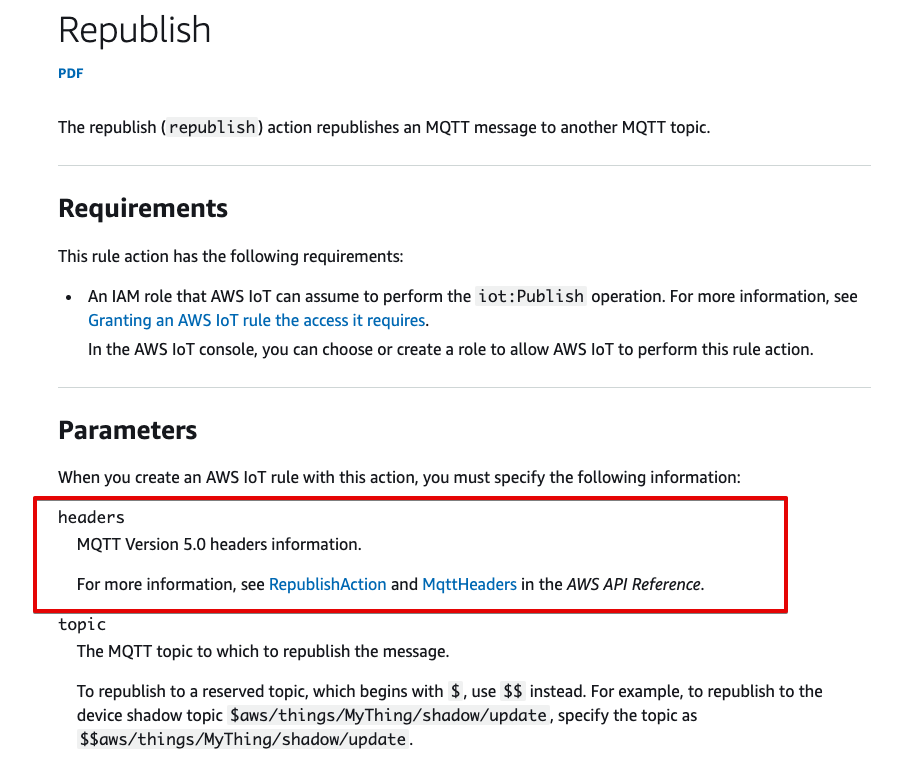Click the $aws/things/MyThing/shadow/update code text
898x757 pixels.
click(388, 715)
